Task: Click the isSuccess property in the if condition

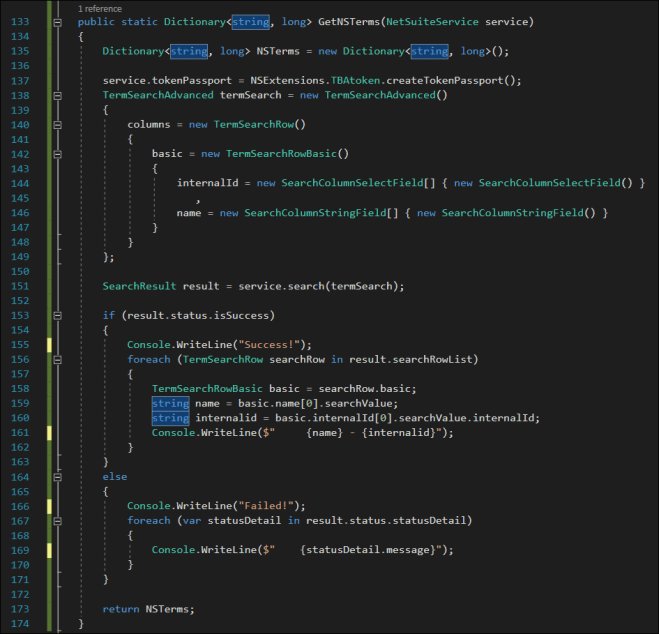Action: tap(241, 316)
